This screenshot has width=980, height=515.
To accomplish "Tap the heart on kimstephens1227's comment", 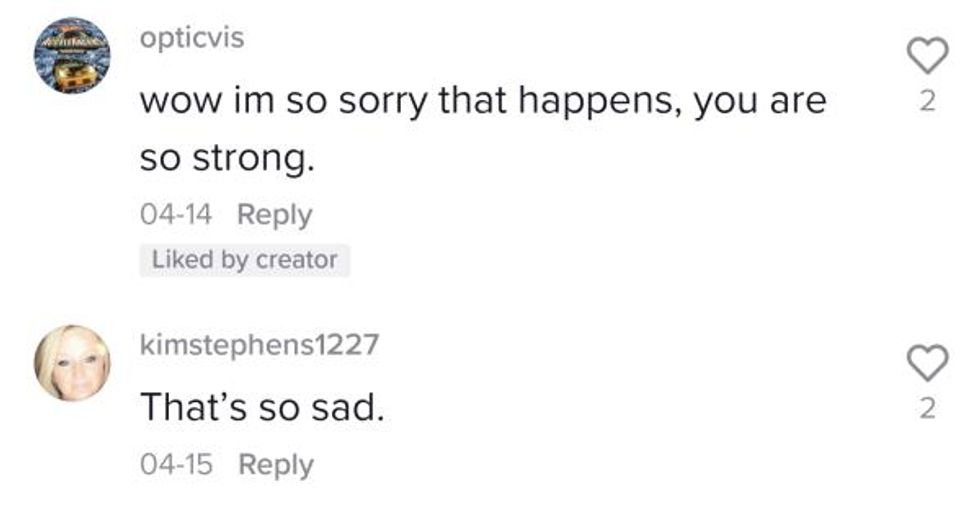I will [x=927, y=364].
